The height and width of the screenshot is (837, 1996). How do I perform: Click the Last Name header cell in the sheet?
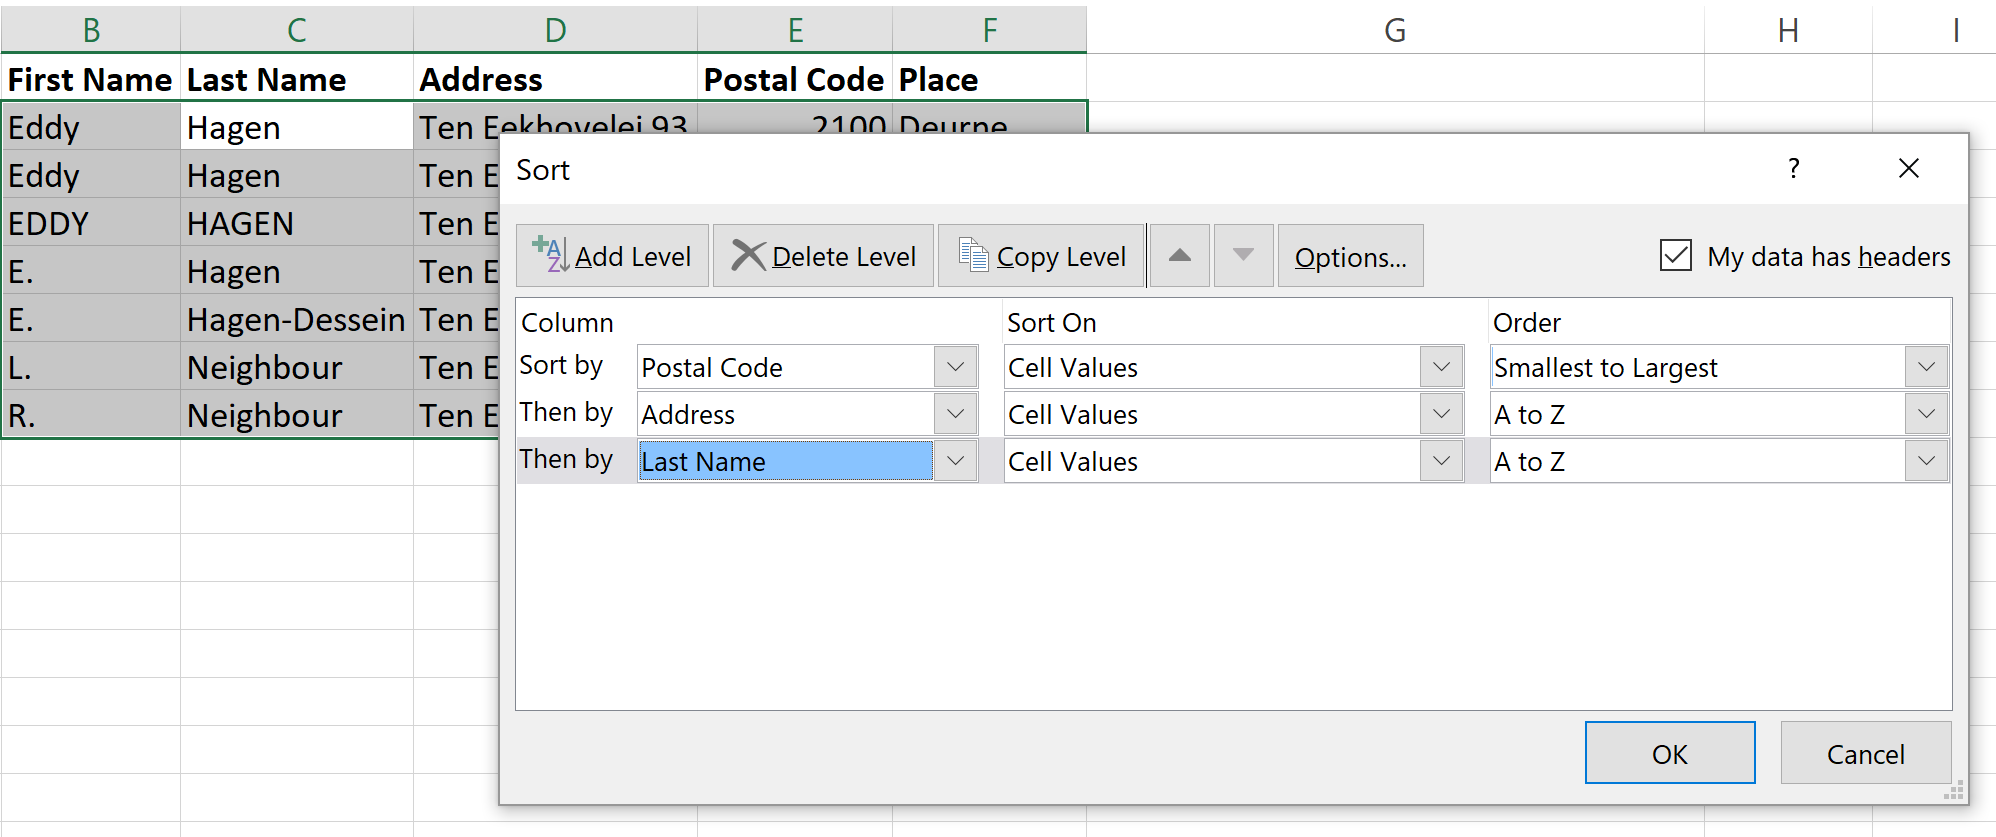click(x=297, y=78)
